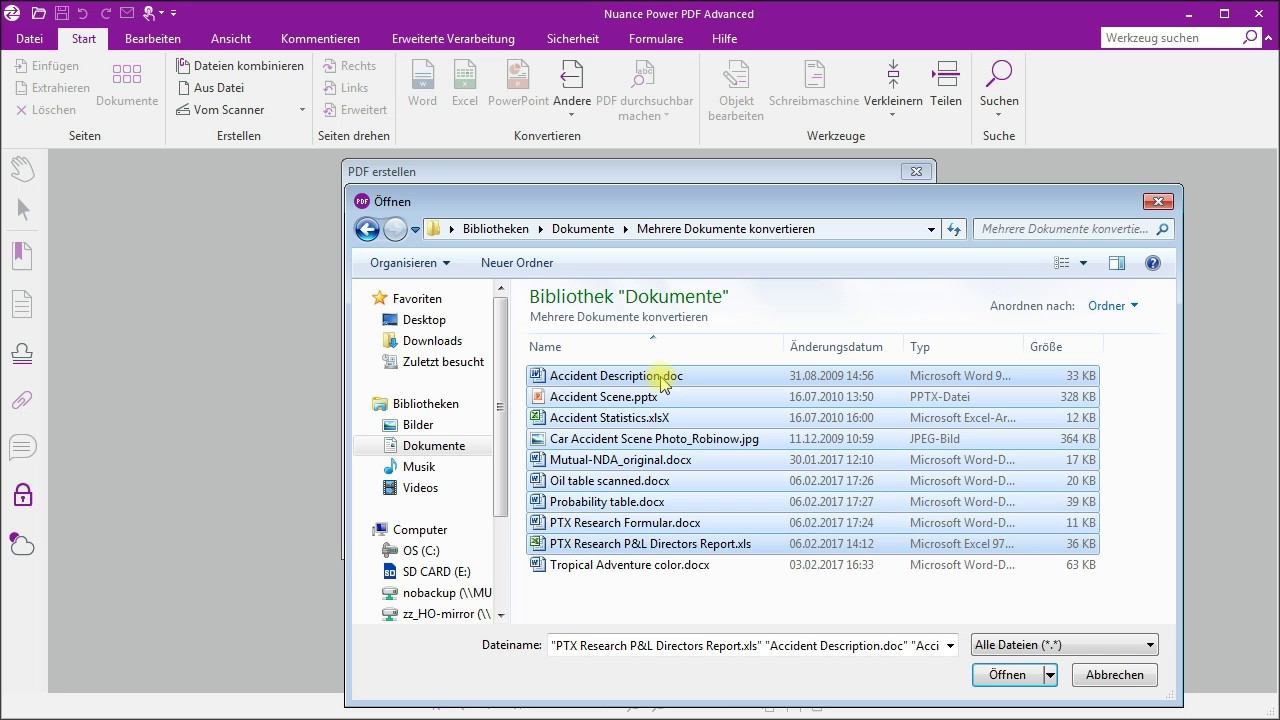Open the customize quick access toolbar dropdown
This screenshot has width=1280, height=720.
[173, 14]
